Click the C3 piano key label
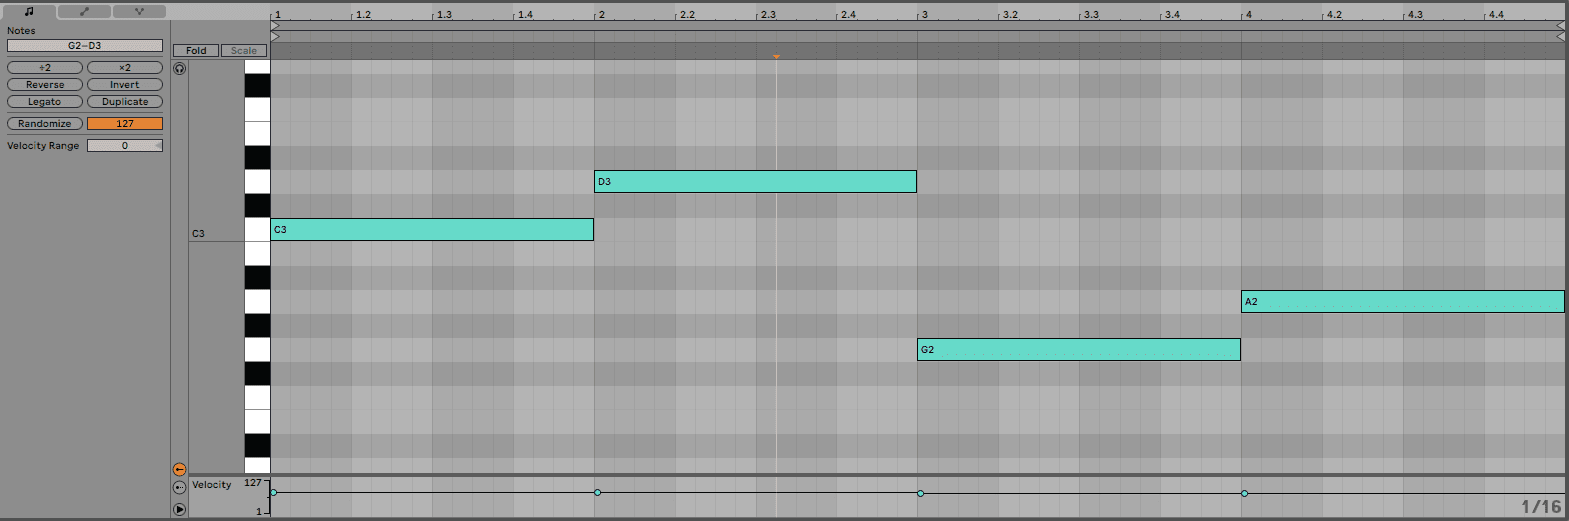The width and height of the screenshot is (1569, 521). pos(198,234)
